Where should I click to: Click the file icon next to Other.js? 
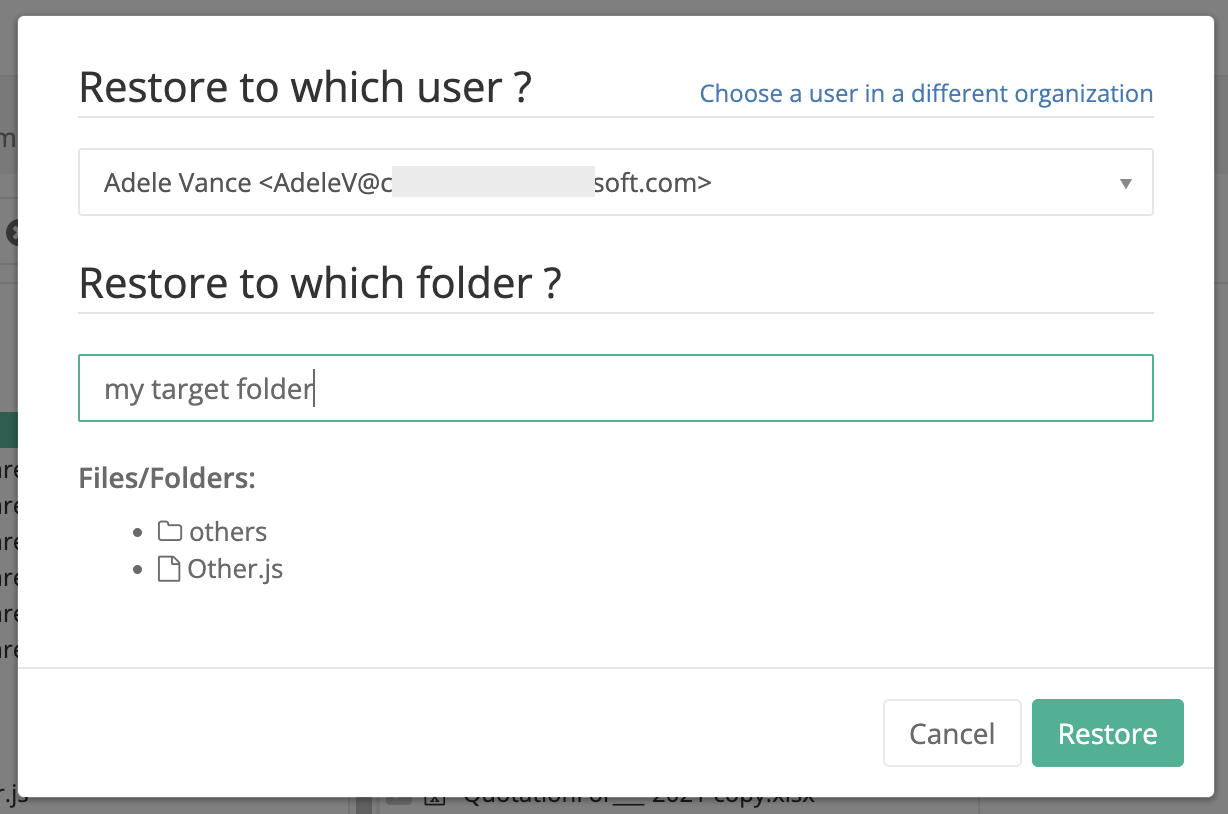170,568
